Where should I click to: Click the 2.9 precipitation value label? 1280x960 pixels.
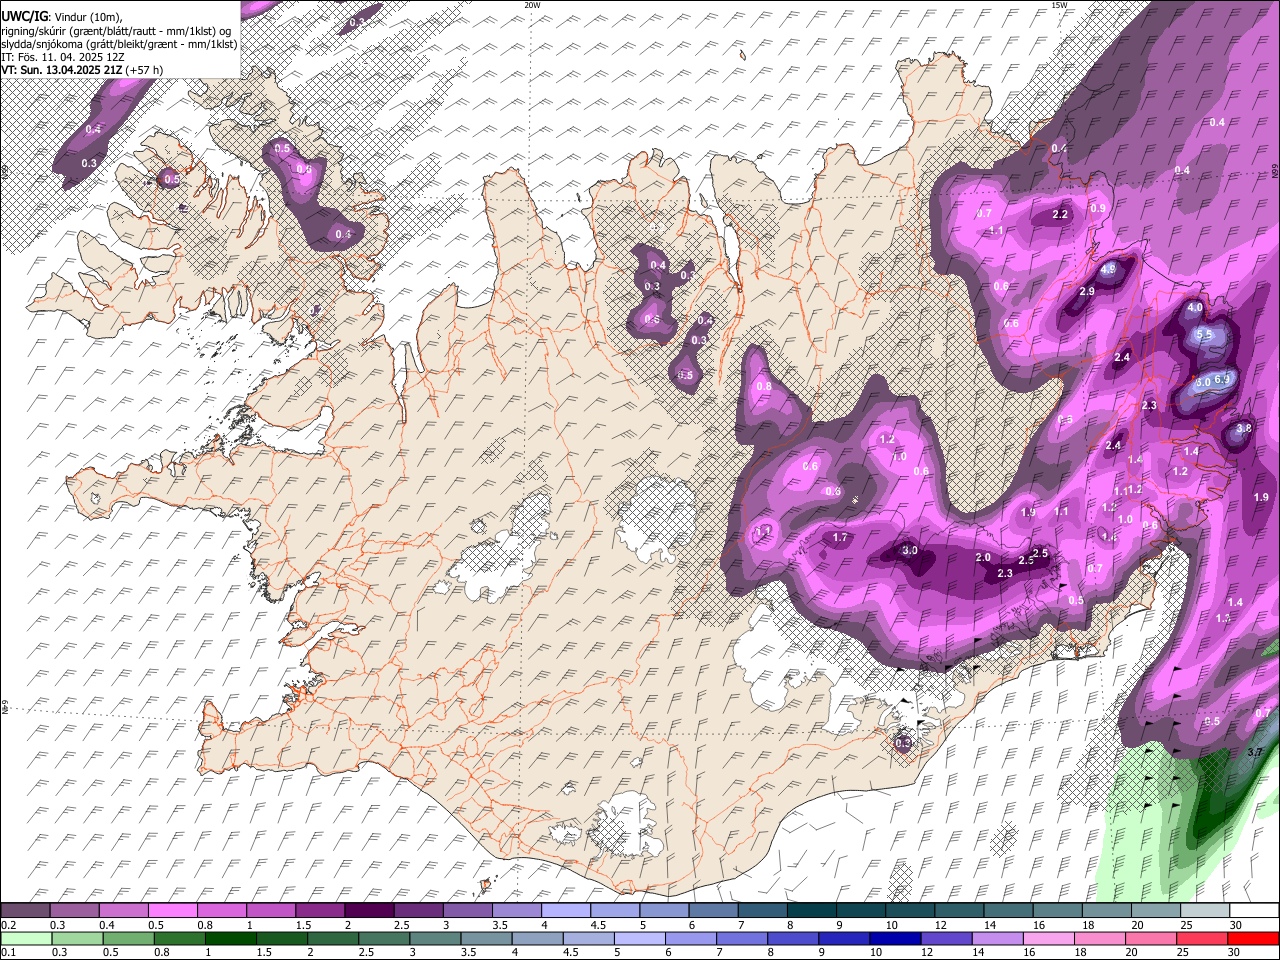click(x=1088, y=291)
